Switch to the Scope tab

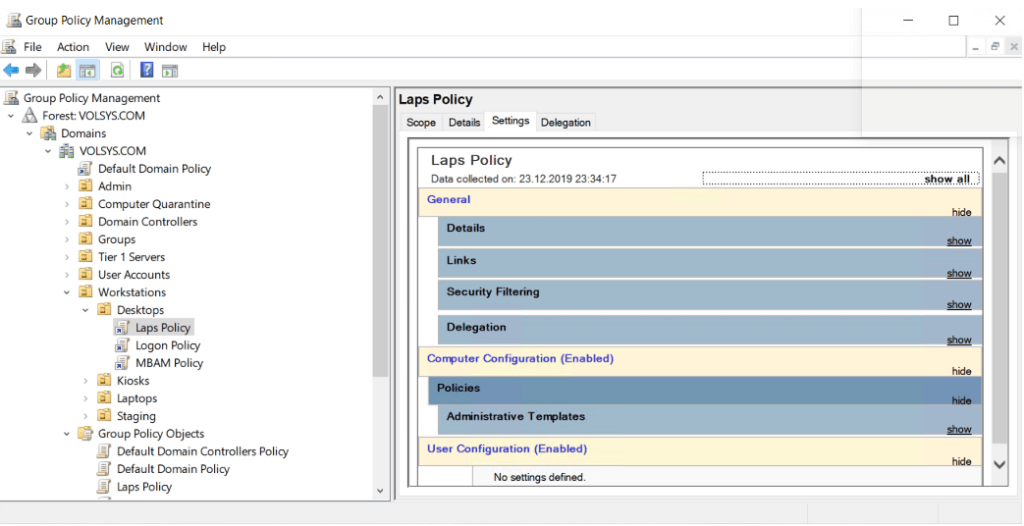point(421,122)
